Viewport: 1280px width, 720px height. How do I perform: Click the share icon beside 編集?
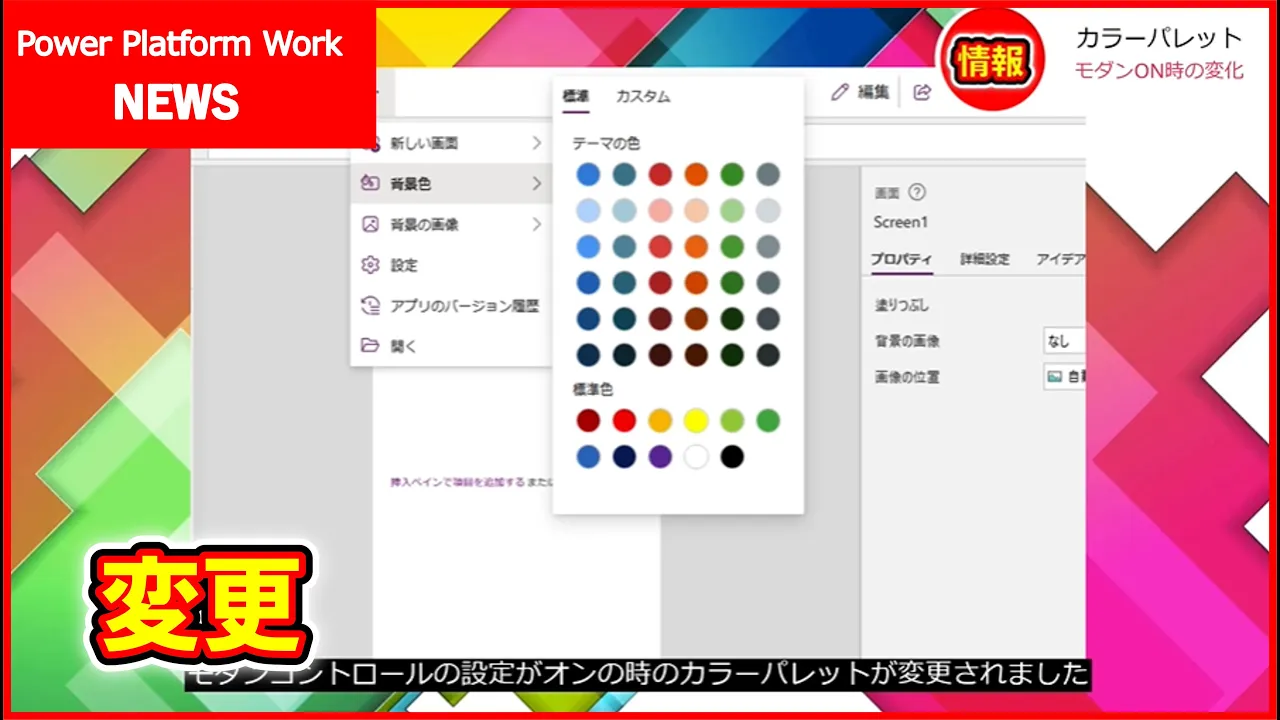(x=922, y=92)
